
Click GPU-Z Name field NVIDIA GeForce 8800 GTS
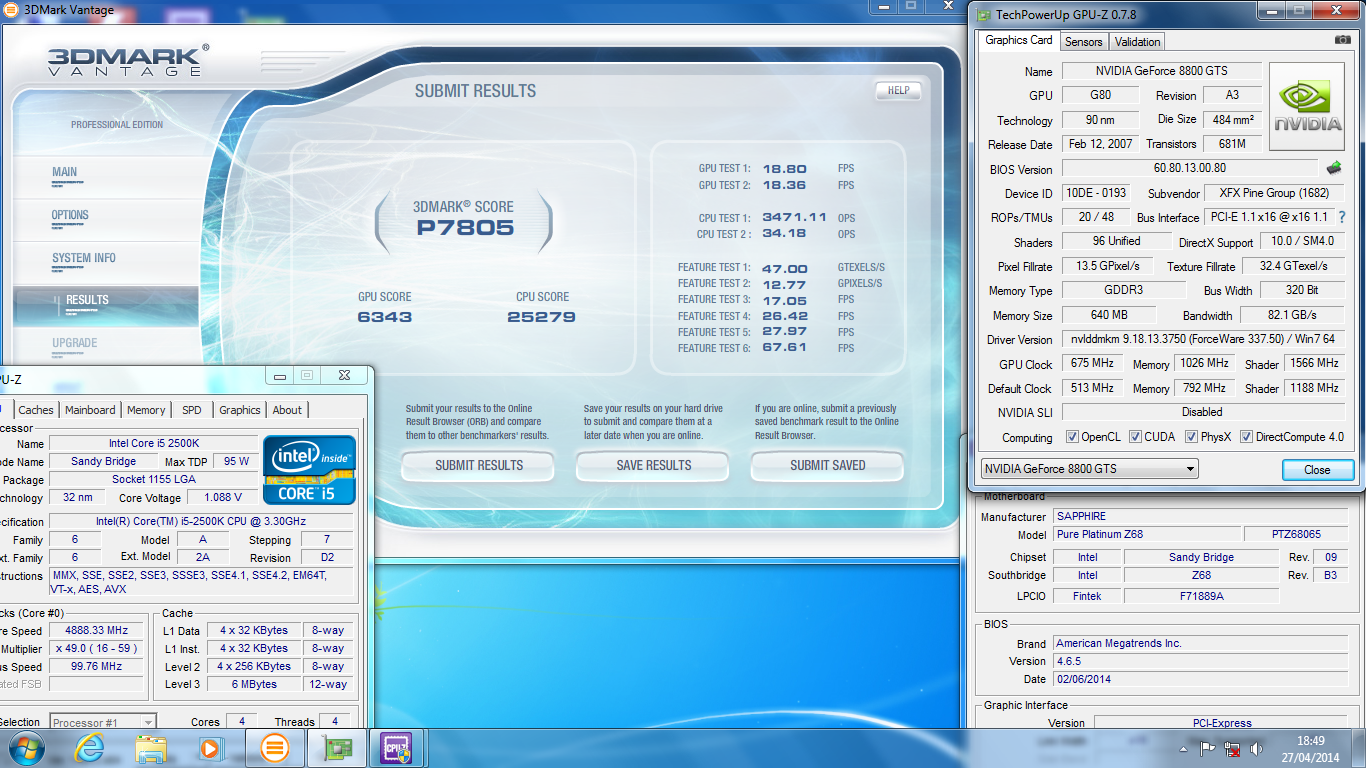(x=1160, y=71)
